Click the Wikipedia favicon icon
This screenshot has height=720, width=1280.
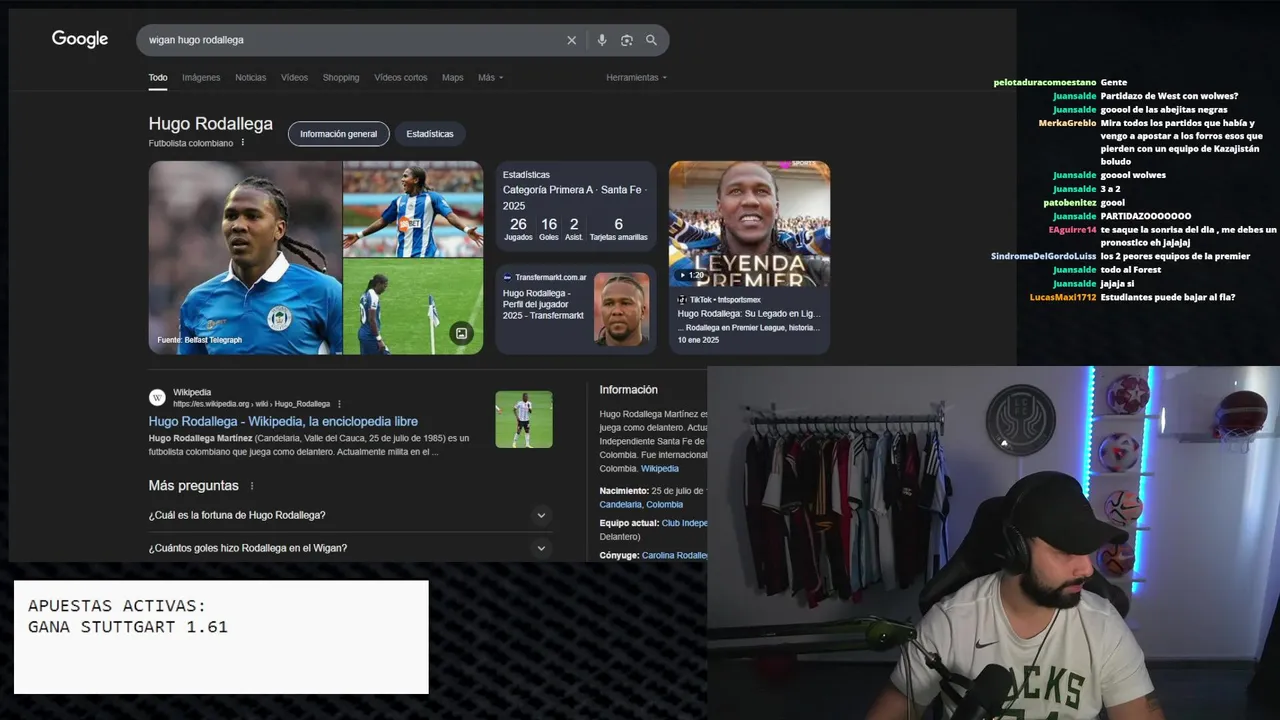point(157,397)
